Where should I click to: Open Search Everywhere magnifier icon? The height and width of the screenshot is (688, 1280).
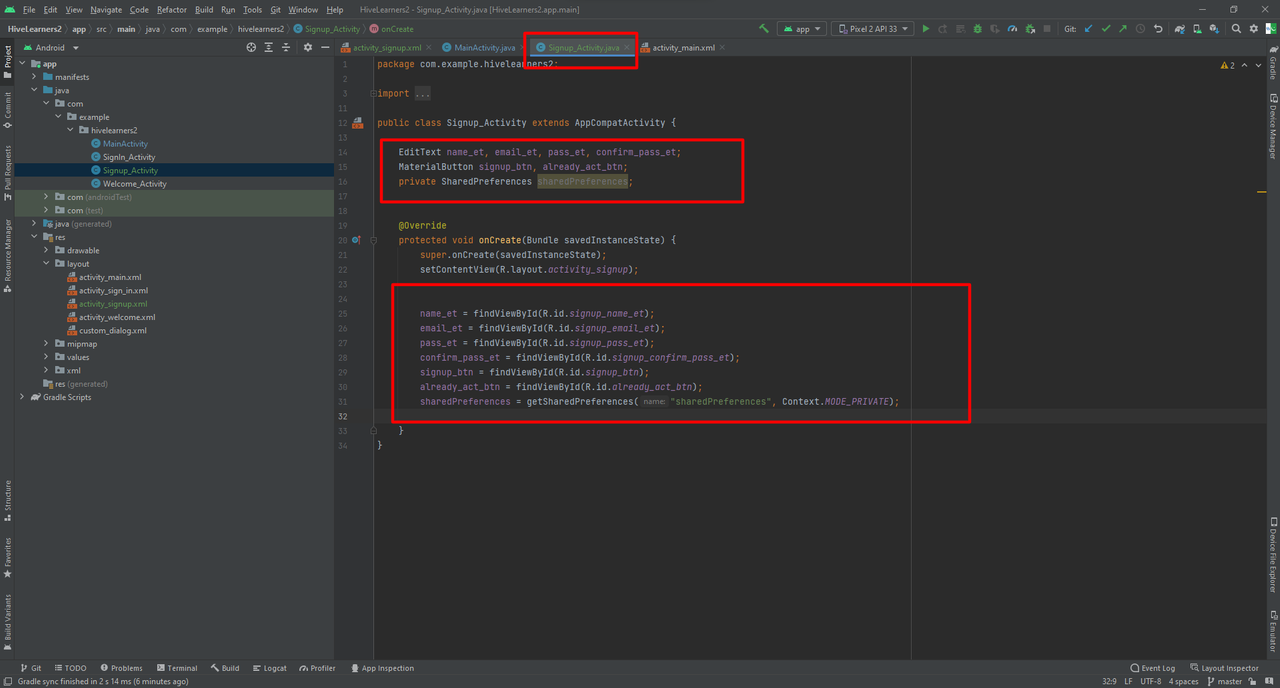1236,29
